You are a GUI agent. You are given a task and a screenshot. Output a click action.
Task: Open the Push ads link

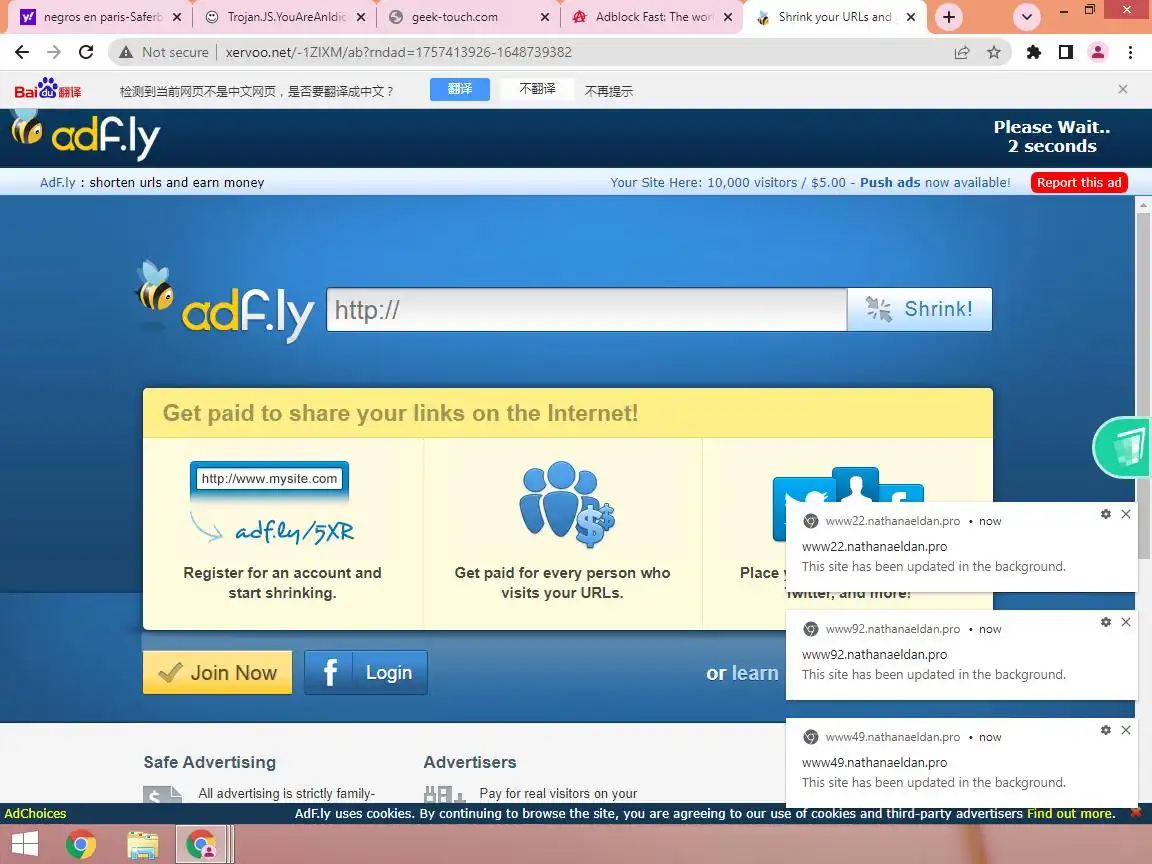click(890, 182)
